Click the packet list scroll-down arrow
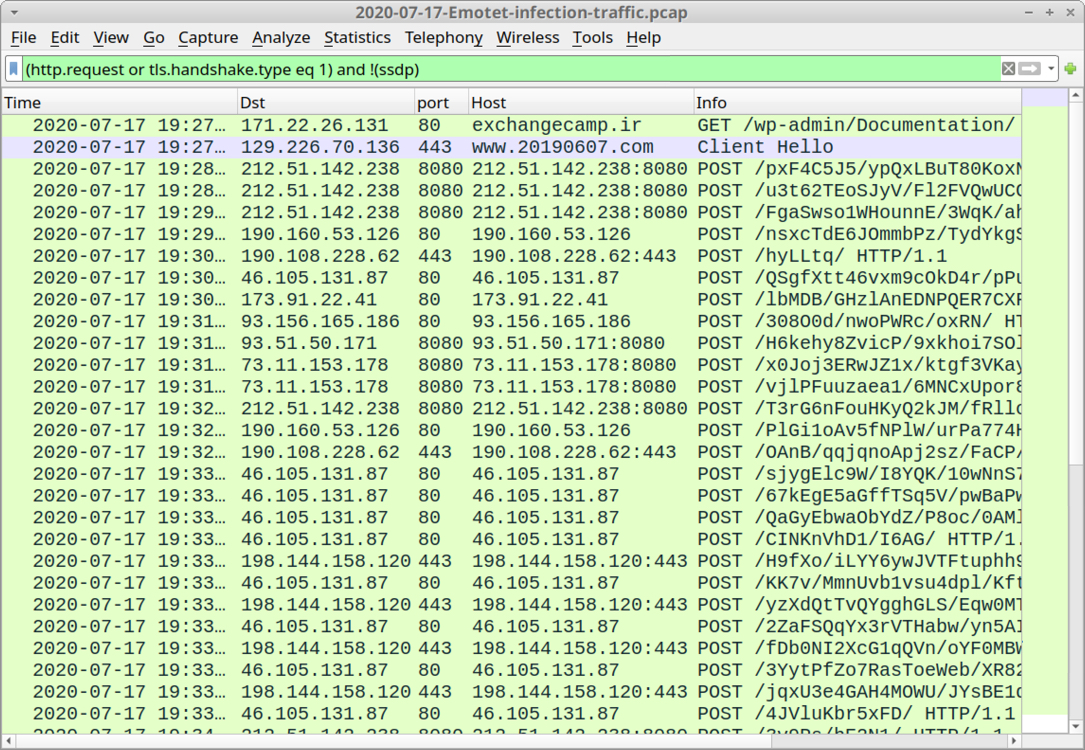Image resolution: width=1085 pixels, height=750 pixels. coord(1076,726)
